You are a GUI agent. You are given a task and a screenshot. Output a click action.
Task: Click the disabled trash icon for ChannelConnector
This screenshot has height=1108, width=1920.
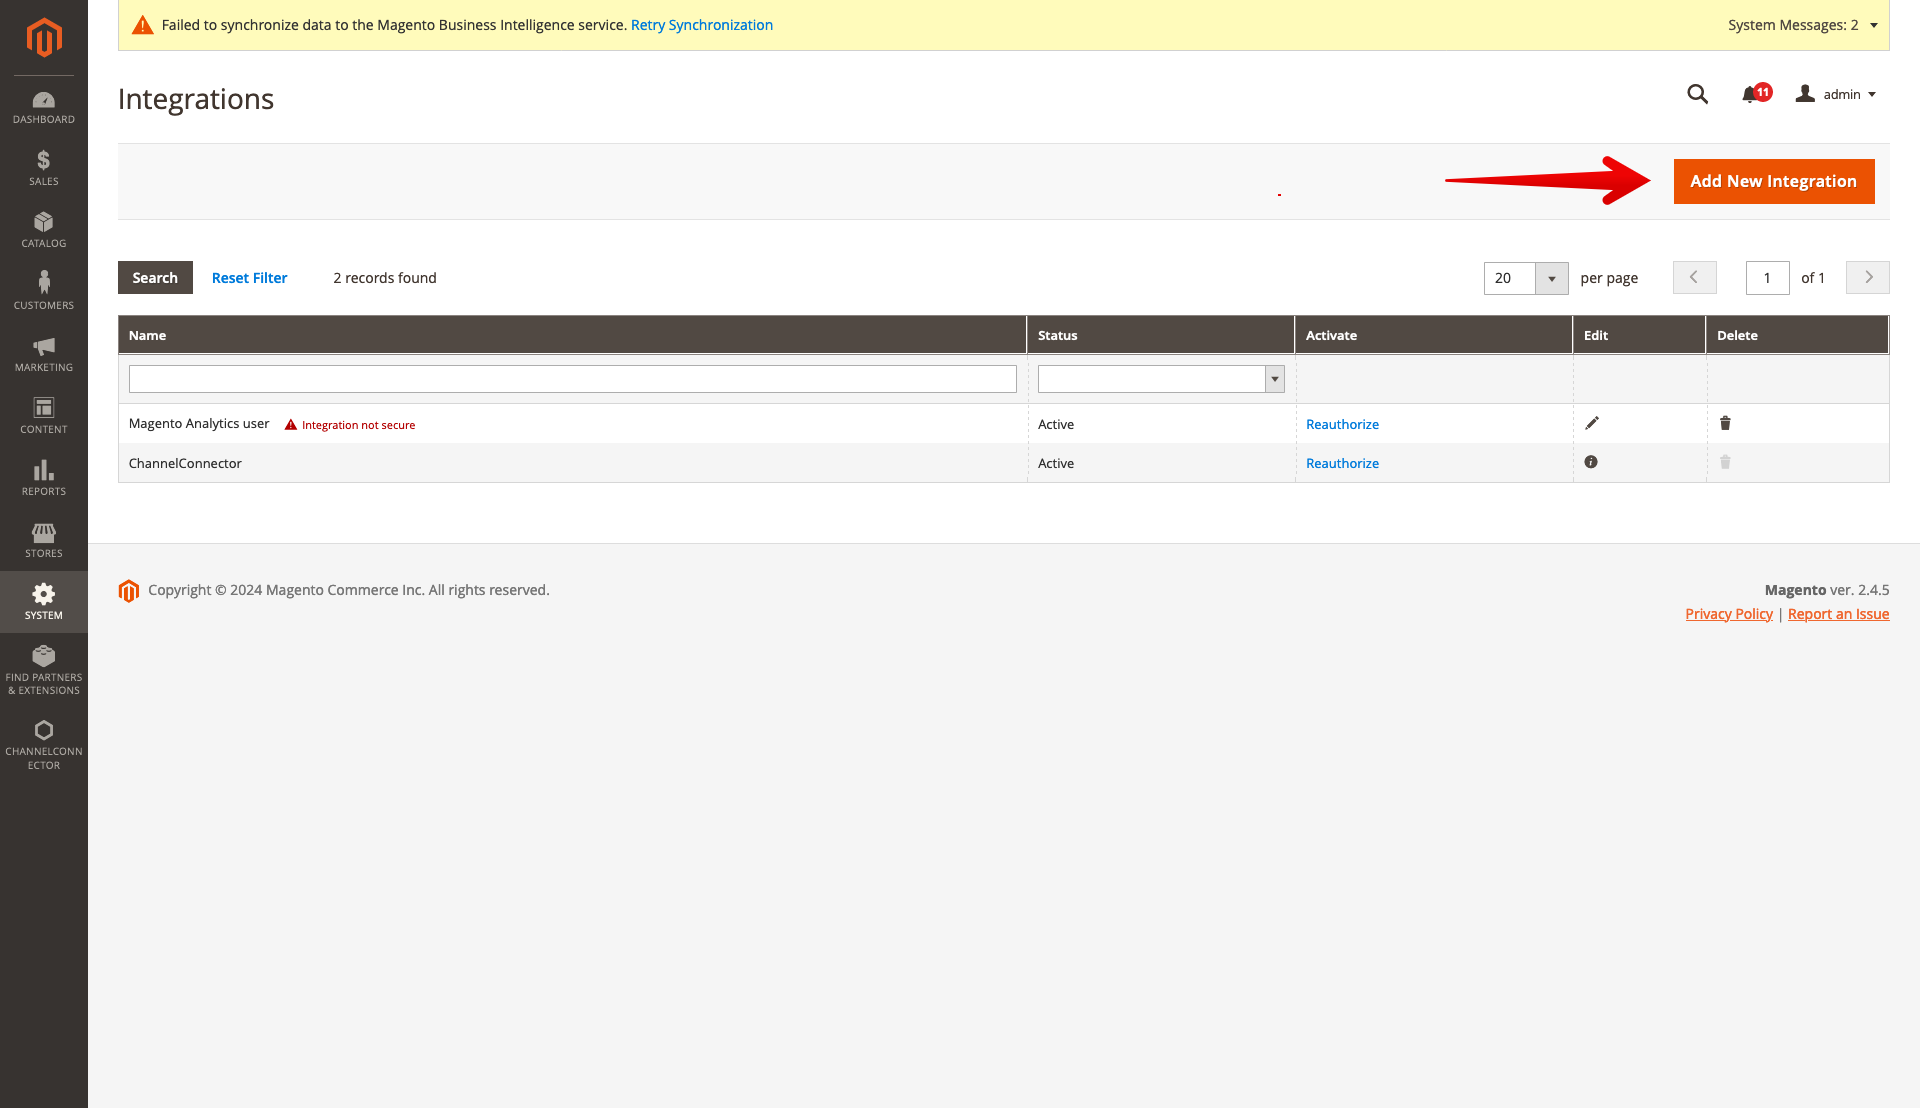[1725, 462]
